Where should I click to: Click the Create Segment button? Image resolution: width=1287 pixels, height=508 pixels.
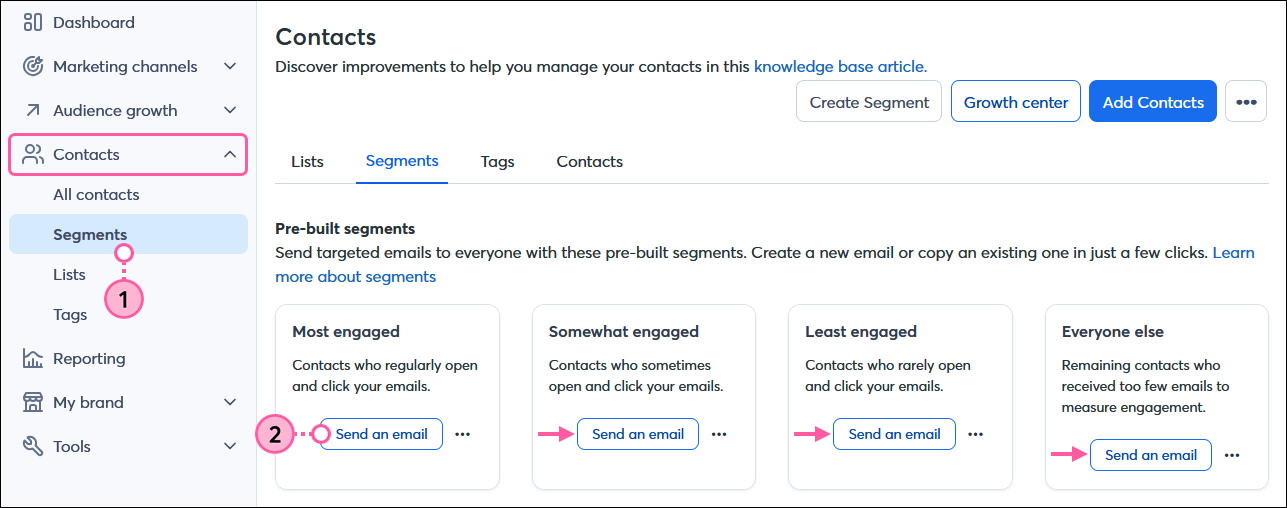(869, 102)
